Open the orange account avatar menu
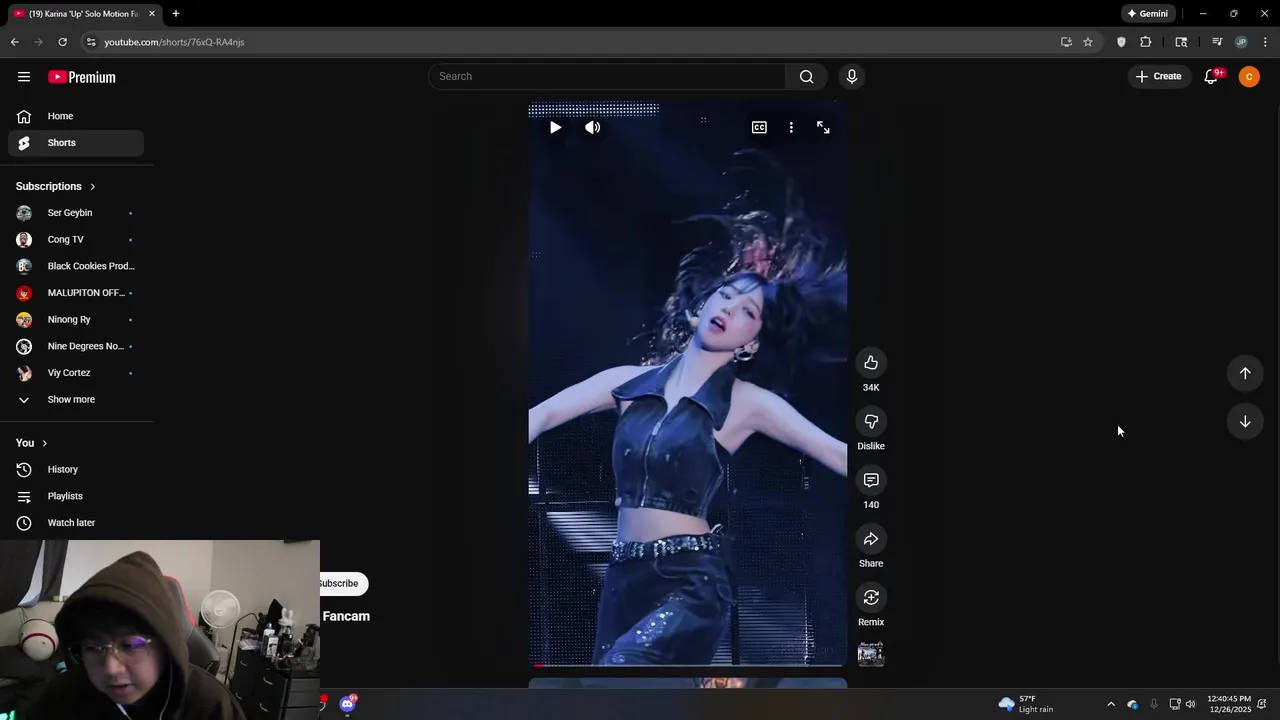The image size is (1280, 720). [x=1249, y=77]
